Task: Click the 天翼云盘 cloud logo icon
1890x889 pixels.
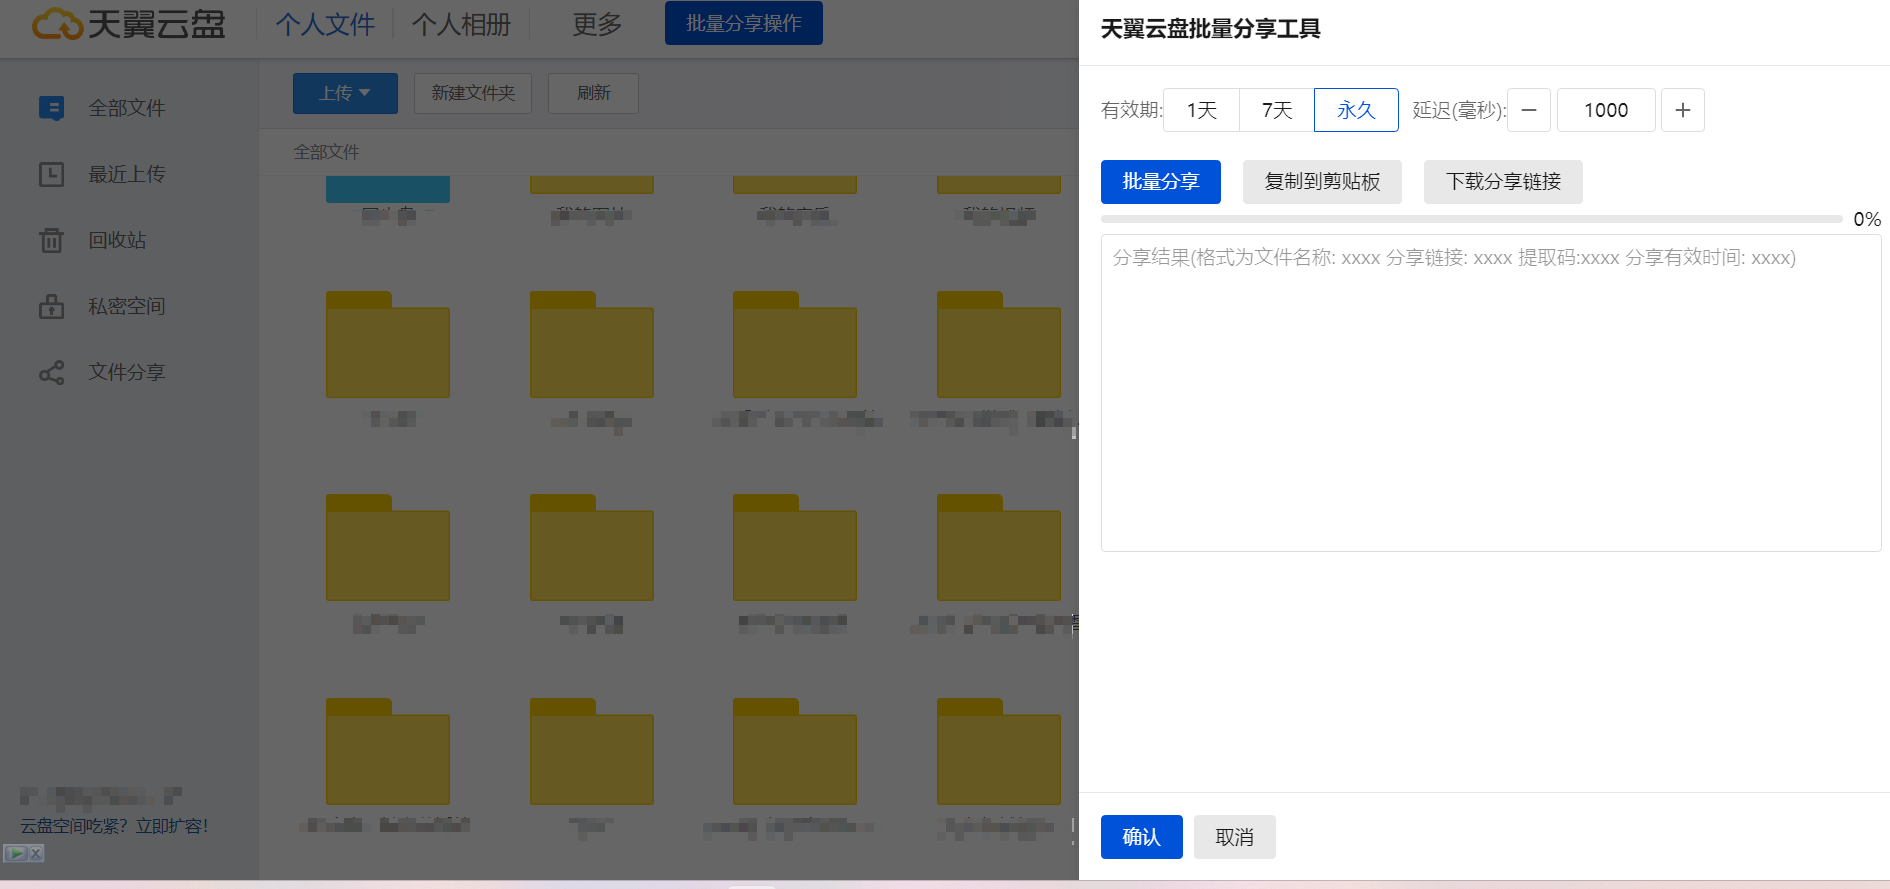Action: click(57, 24)
